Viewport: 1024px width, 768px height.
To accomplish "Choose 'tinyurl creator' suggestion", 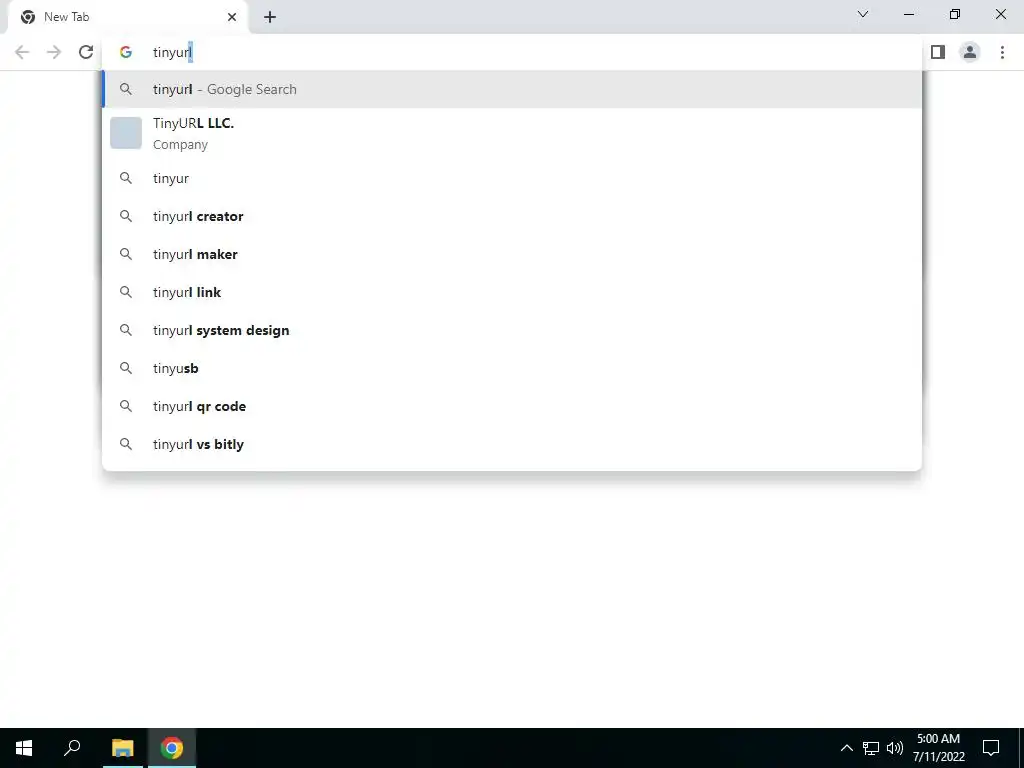I will point(512,216).
